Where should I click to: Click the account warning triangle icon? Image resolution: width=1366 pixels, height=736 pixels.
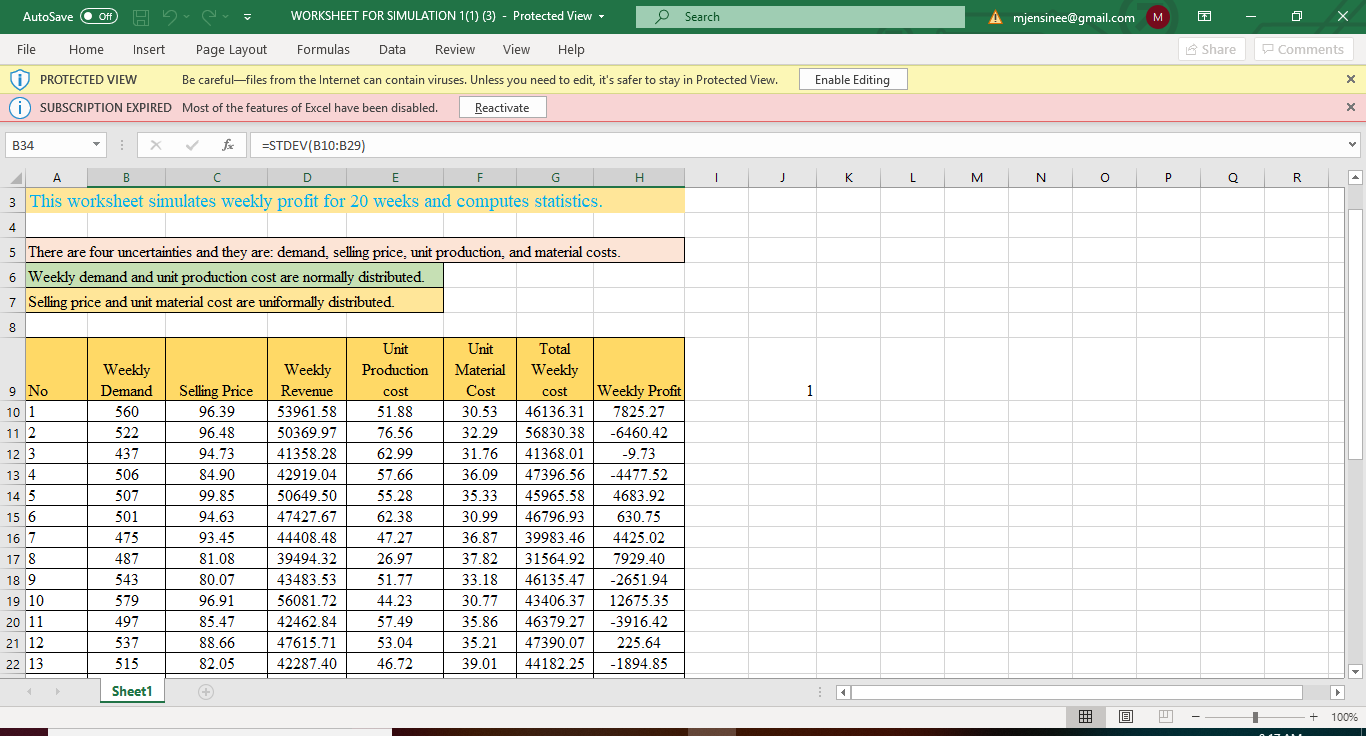click(996, 17)
